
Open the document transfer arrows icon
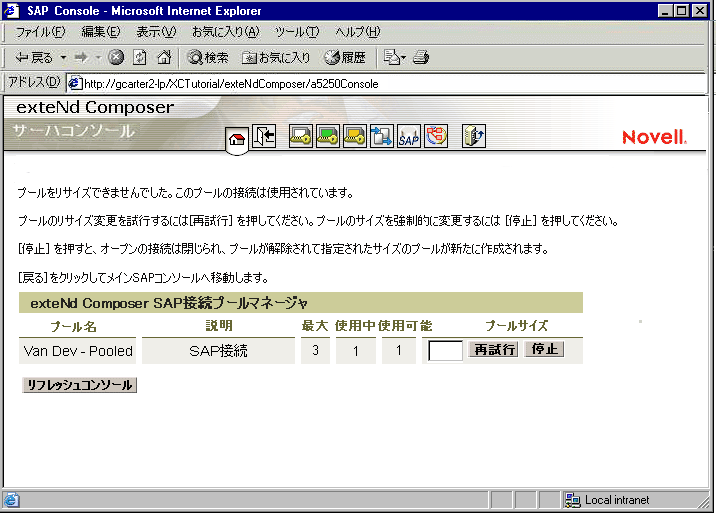click(381, 136)
